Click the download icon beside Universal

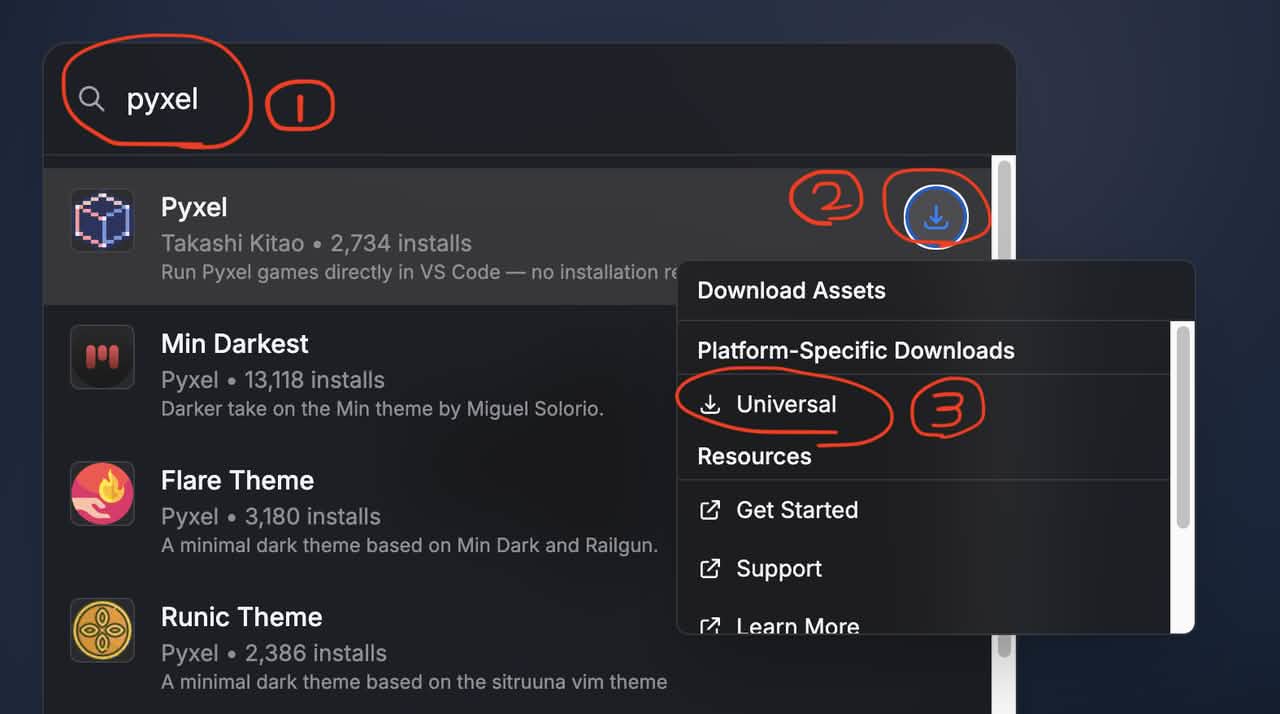[710, 404]
